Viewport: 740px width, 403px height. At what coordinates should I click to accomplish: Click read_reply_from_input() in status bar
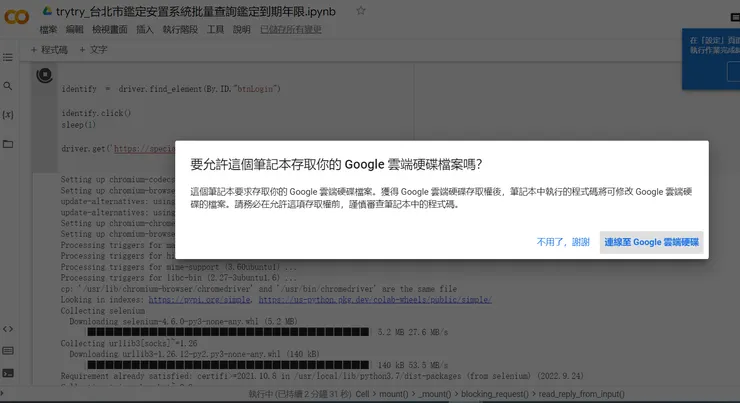click(581, 394)
